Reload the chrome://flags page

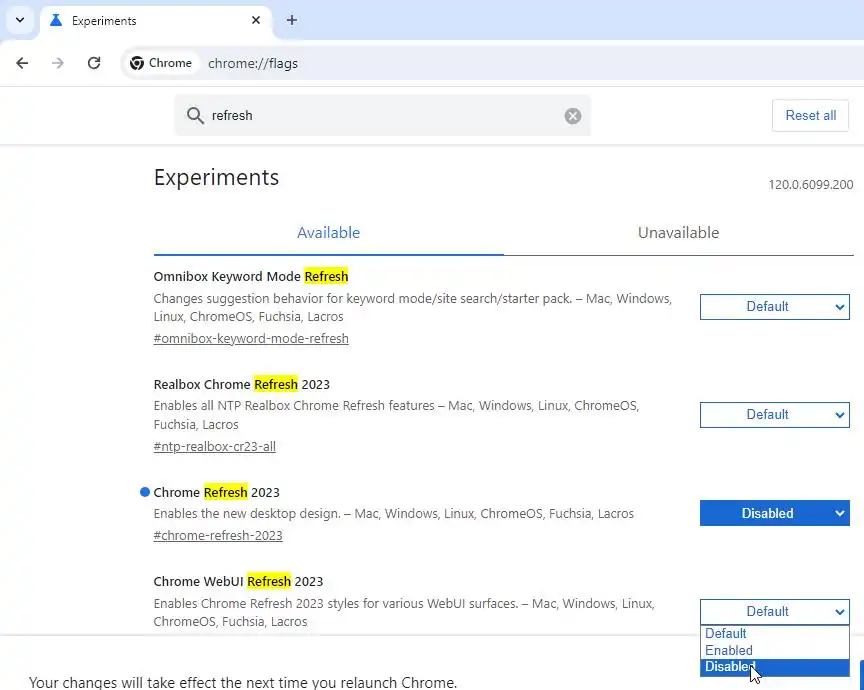94,63
